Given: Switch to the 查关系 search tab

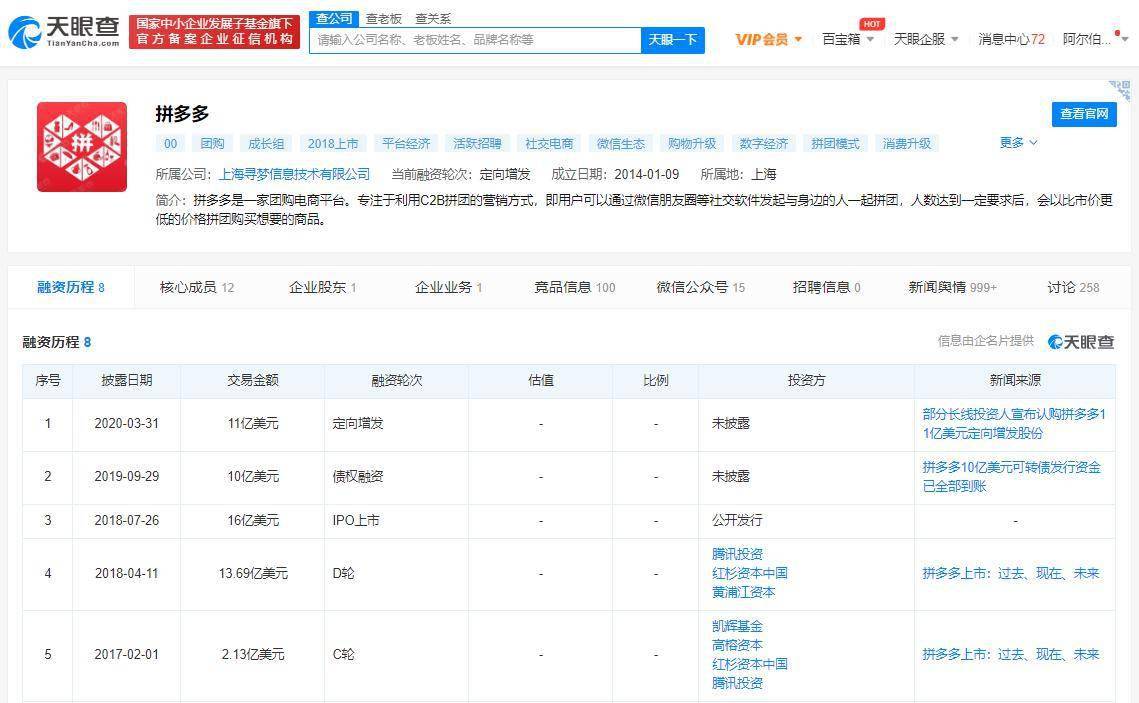Looking at the screenshot, I should 433,18.
